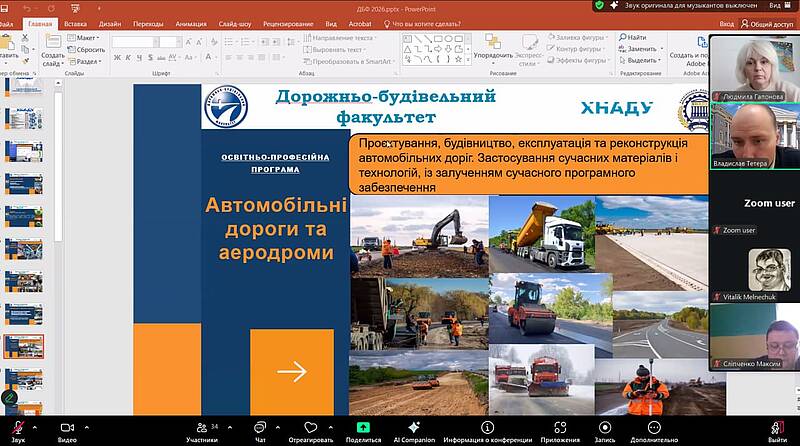The width and height of the screenshot is (800, 446).
Task: Open the Zoom Chat panel
Action: tap(260, 427)
